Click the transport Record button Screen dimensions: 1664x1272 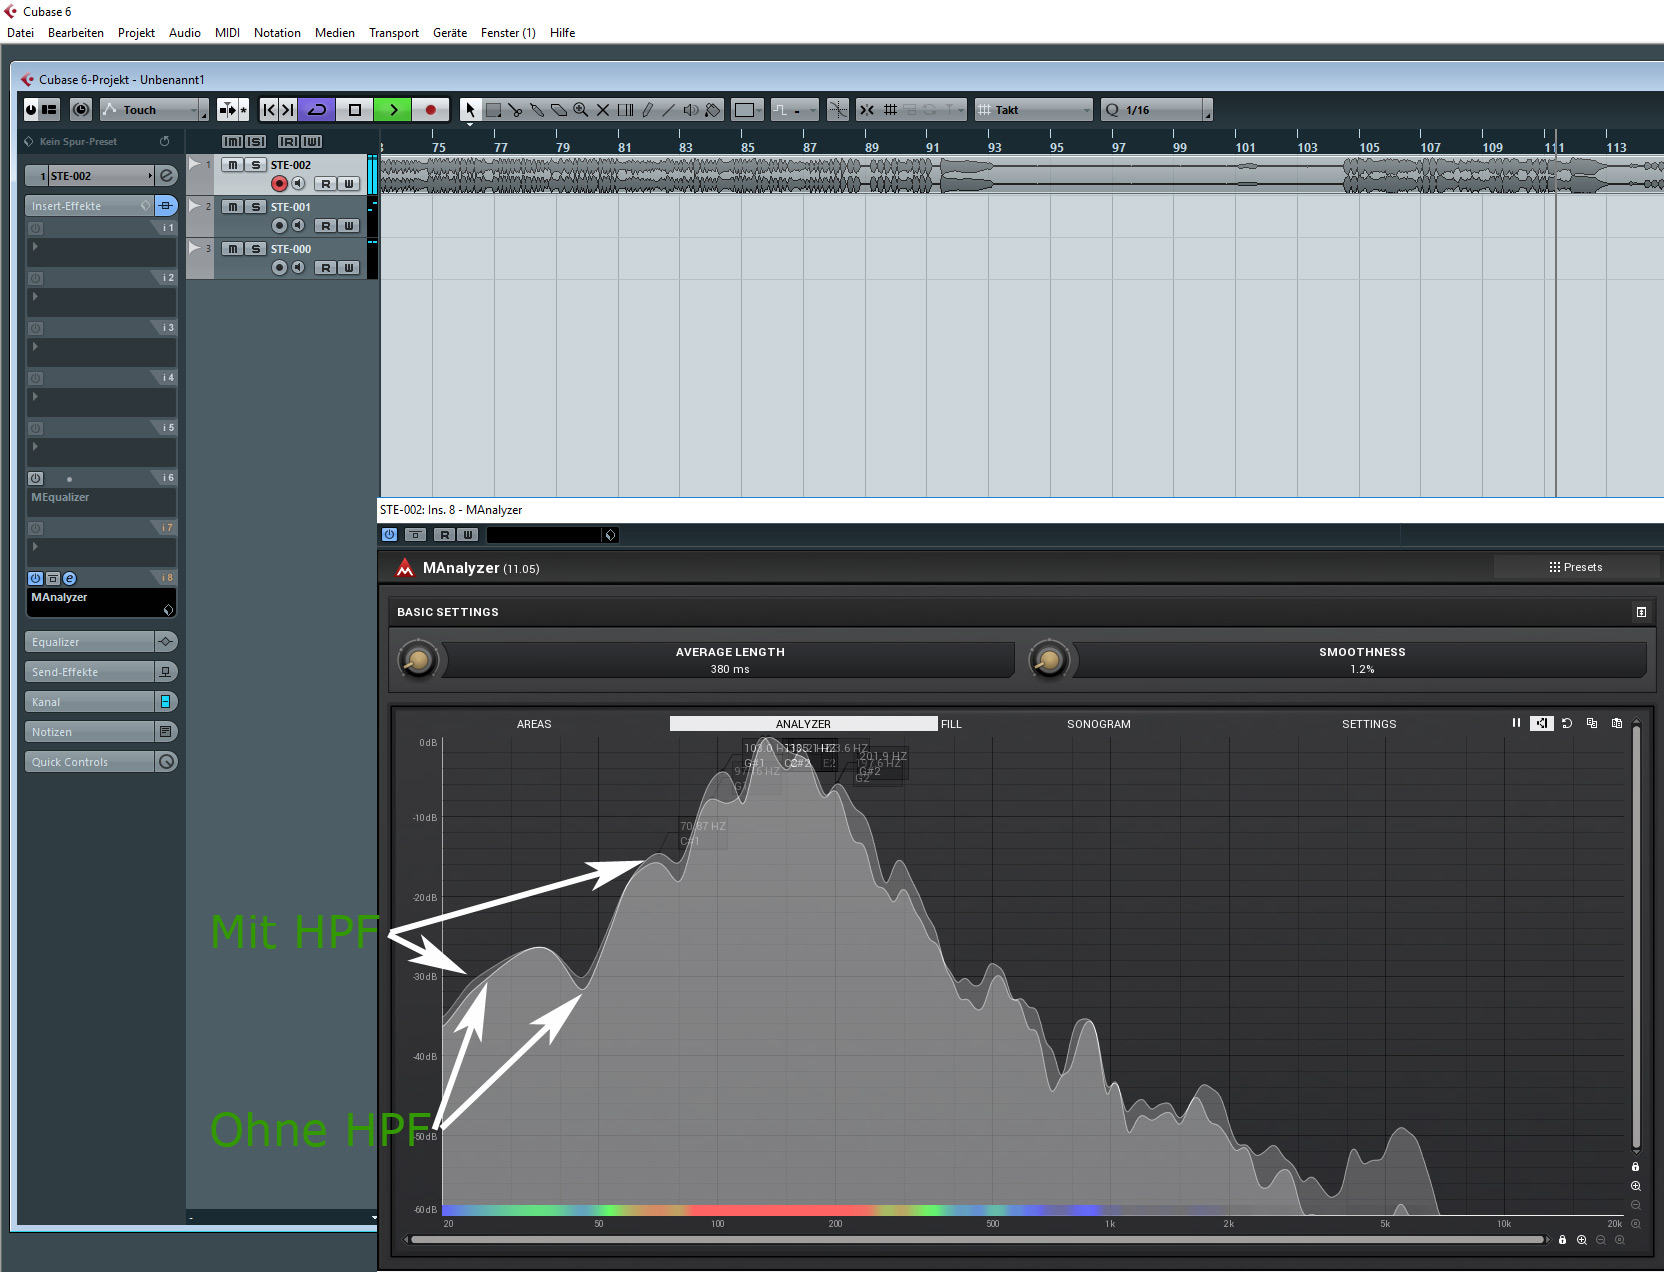point(431,110)
